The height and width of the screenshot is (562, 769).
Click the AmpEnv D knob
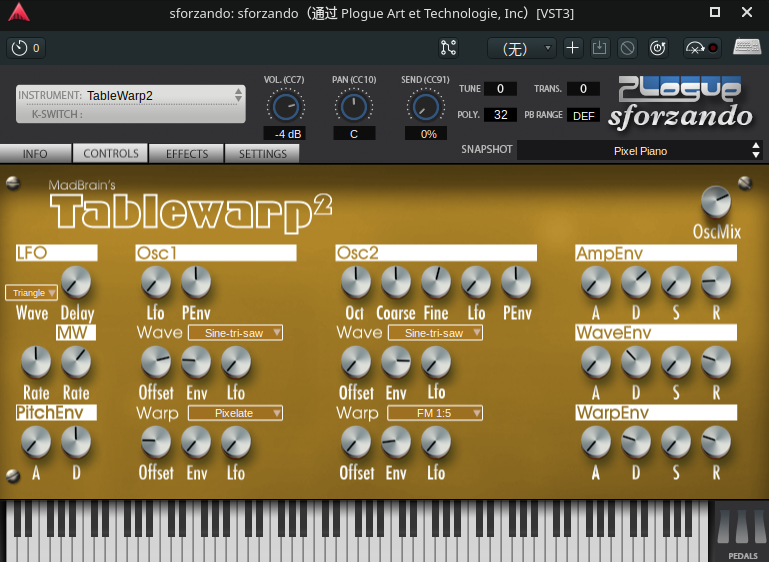(636, 282)
